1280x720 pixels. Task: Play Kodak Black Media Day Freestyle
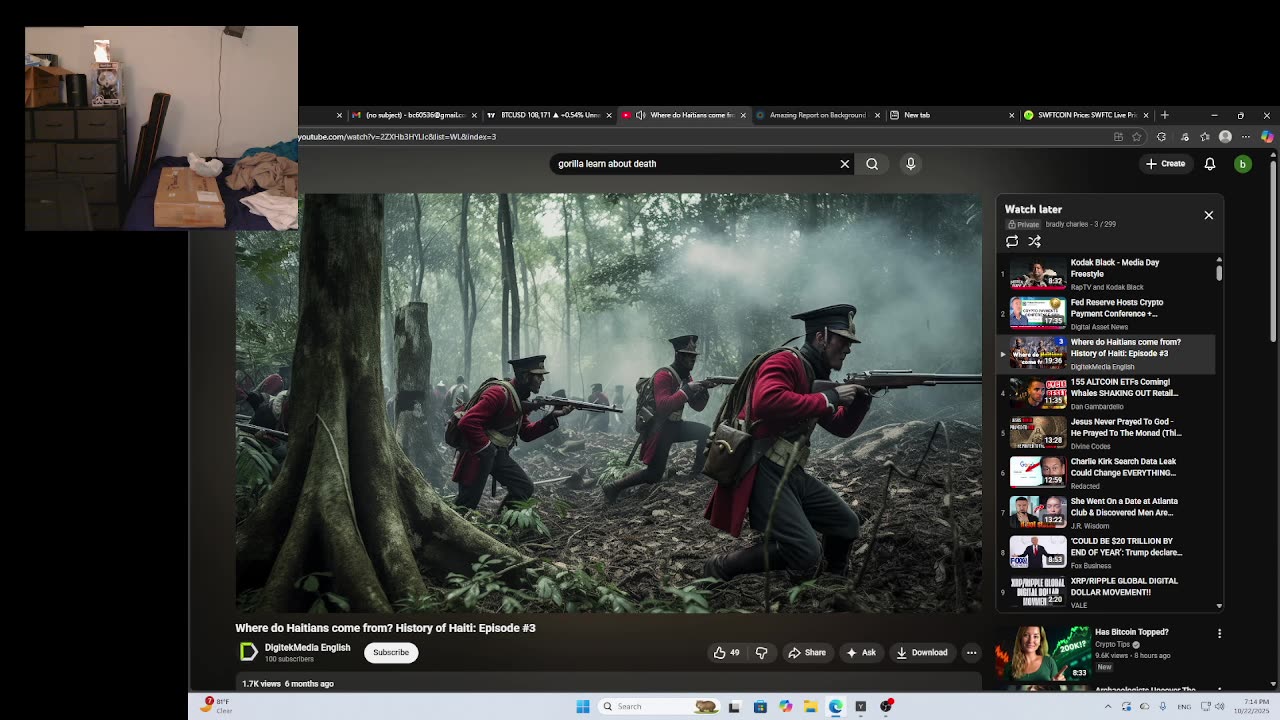[x=1108, y=274]
